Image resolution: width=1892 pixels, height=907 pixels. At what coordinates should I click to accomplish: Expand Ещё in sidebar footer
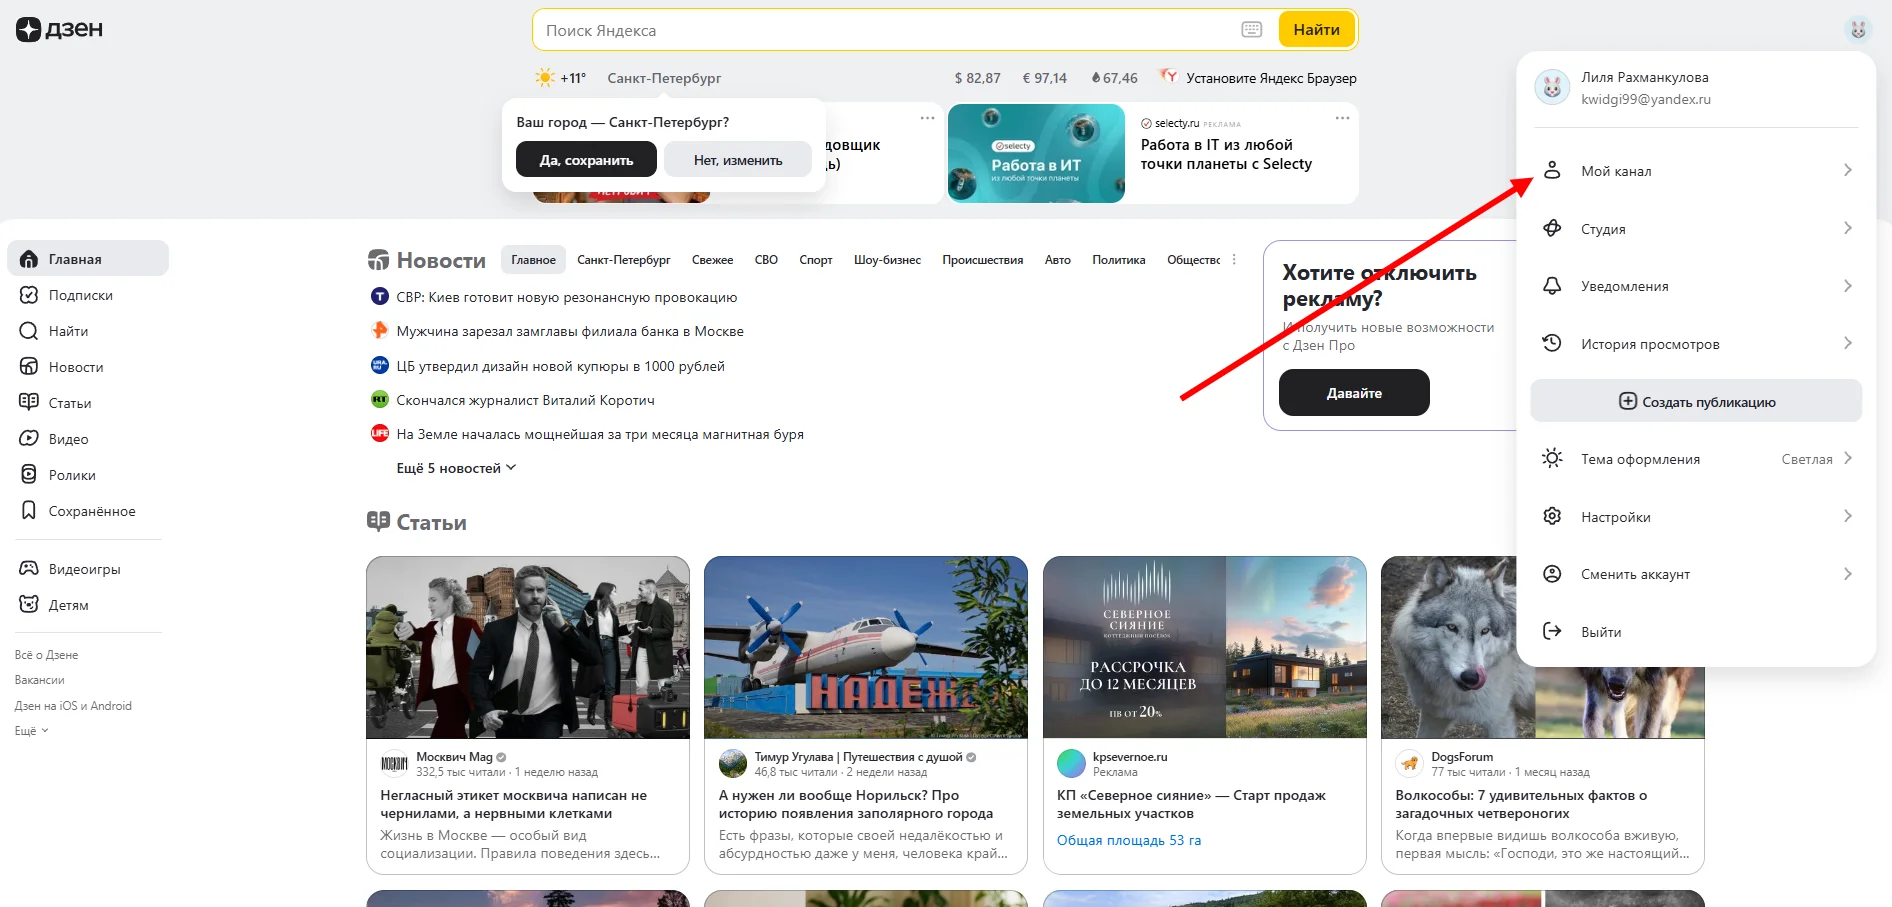(31, 731)
